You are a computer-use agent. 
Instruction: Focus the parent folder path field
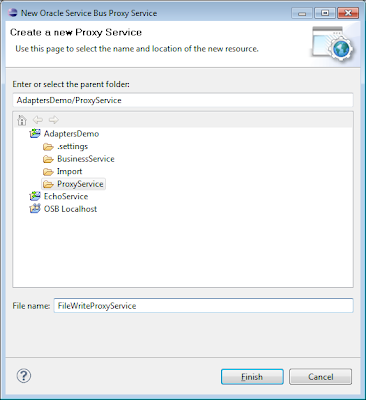pos(183,100)
